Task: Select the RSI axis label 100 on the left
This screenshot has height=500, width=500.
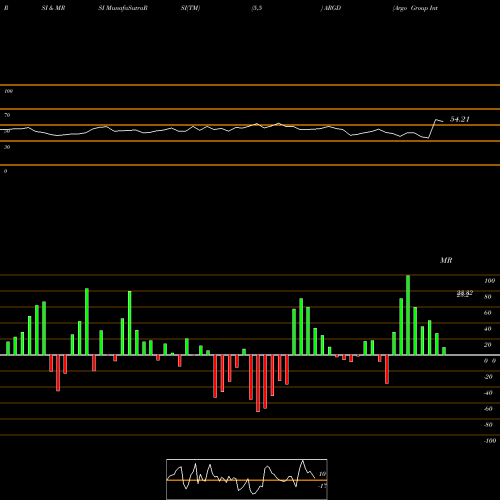Action: click(x=8, y=91)
